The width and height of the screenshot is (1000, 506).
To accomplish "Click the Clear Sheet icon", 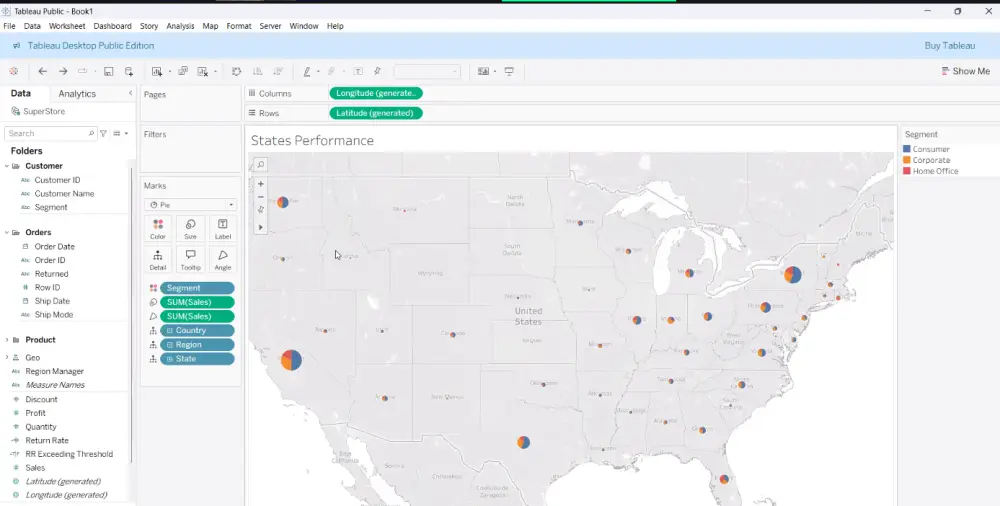I will 203,71.
